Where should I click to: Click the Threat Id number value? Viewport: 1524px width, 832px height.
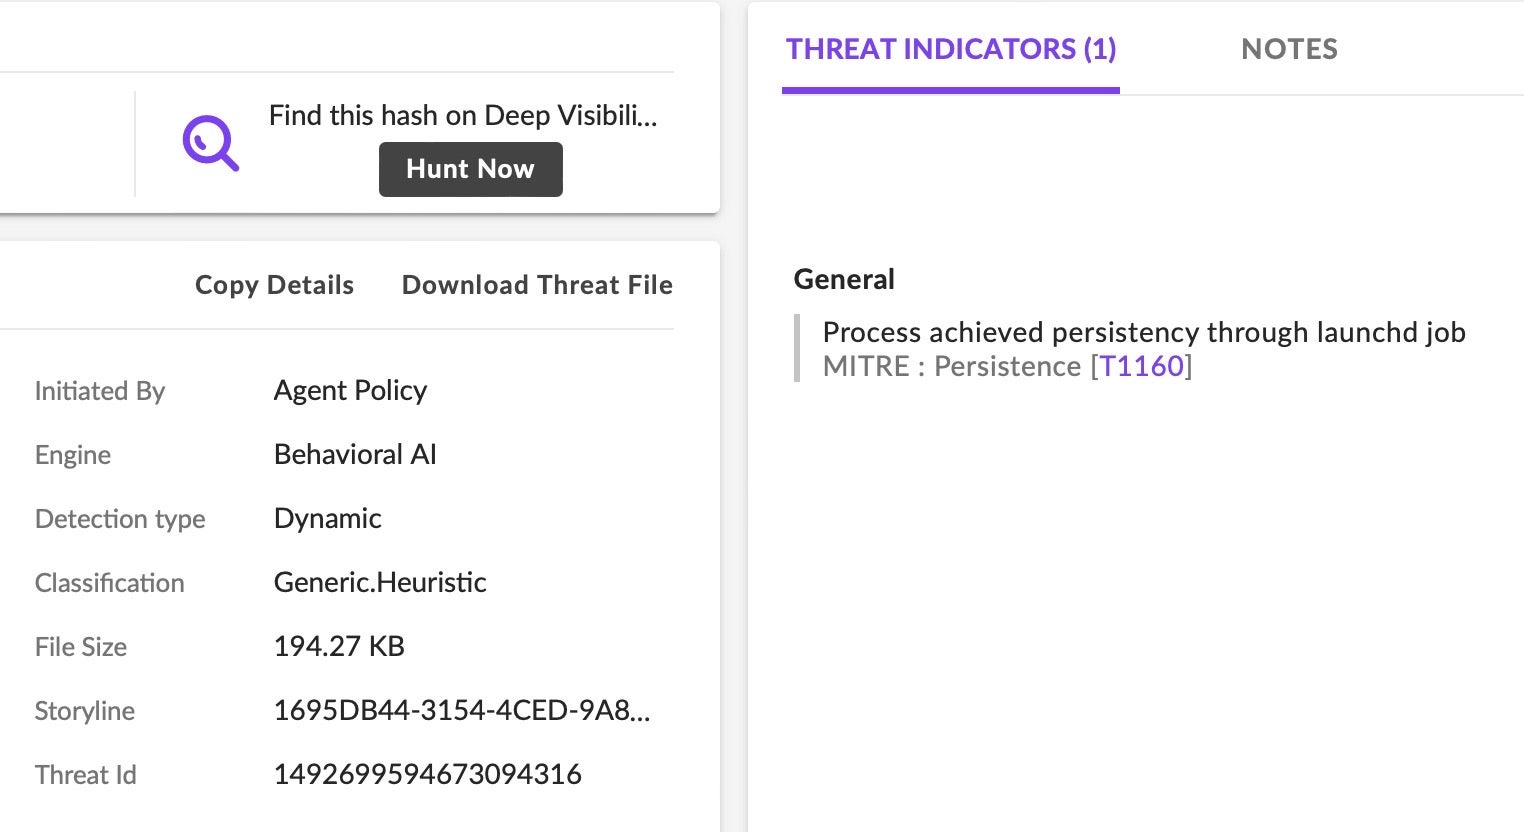[427, 774]
